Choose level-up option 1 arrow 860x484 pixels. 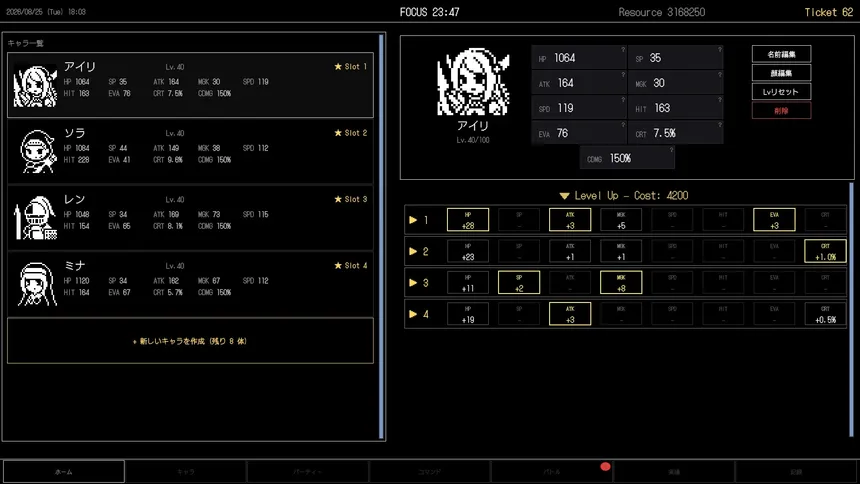413,220
